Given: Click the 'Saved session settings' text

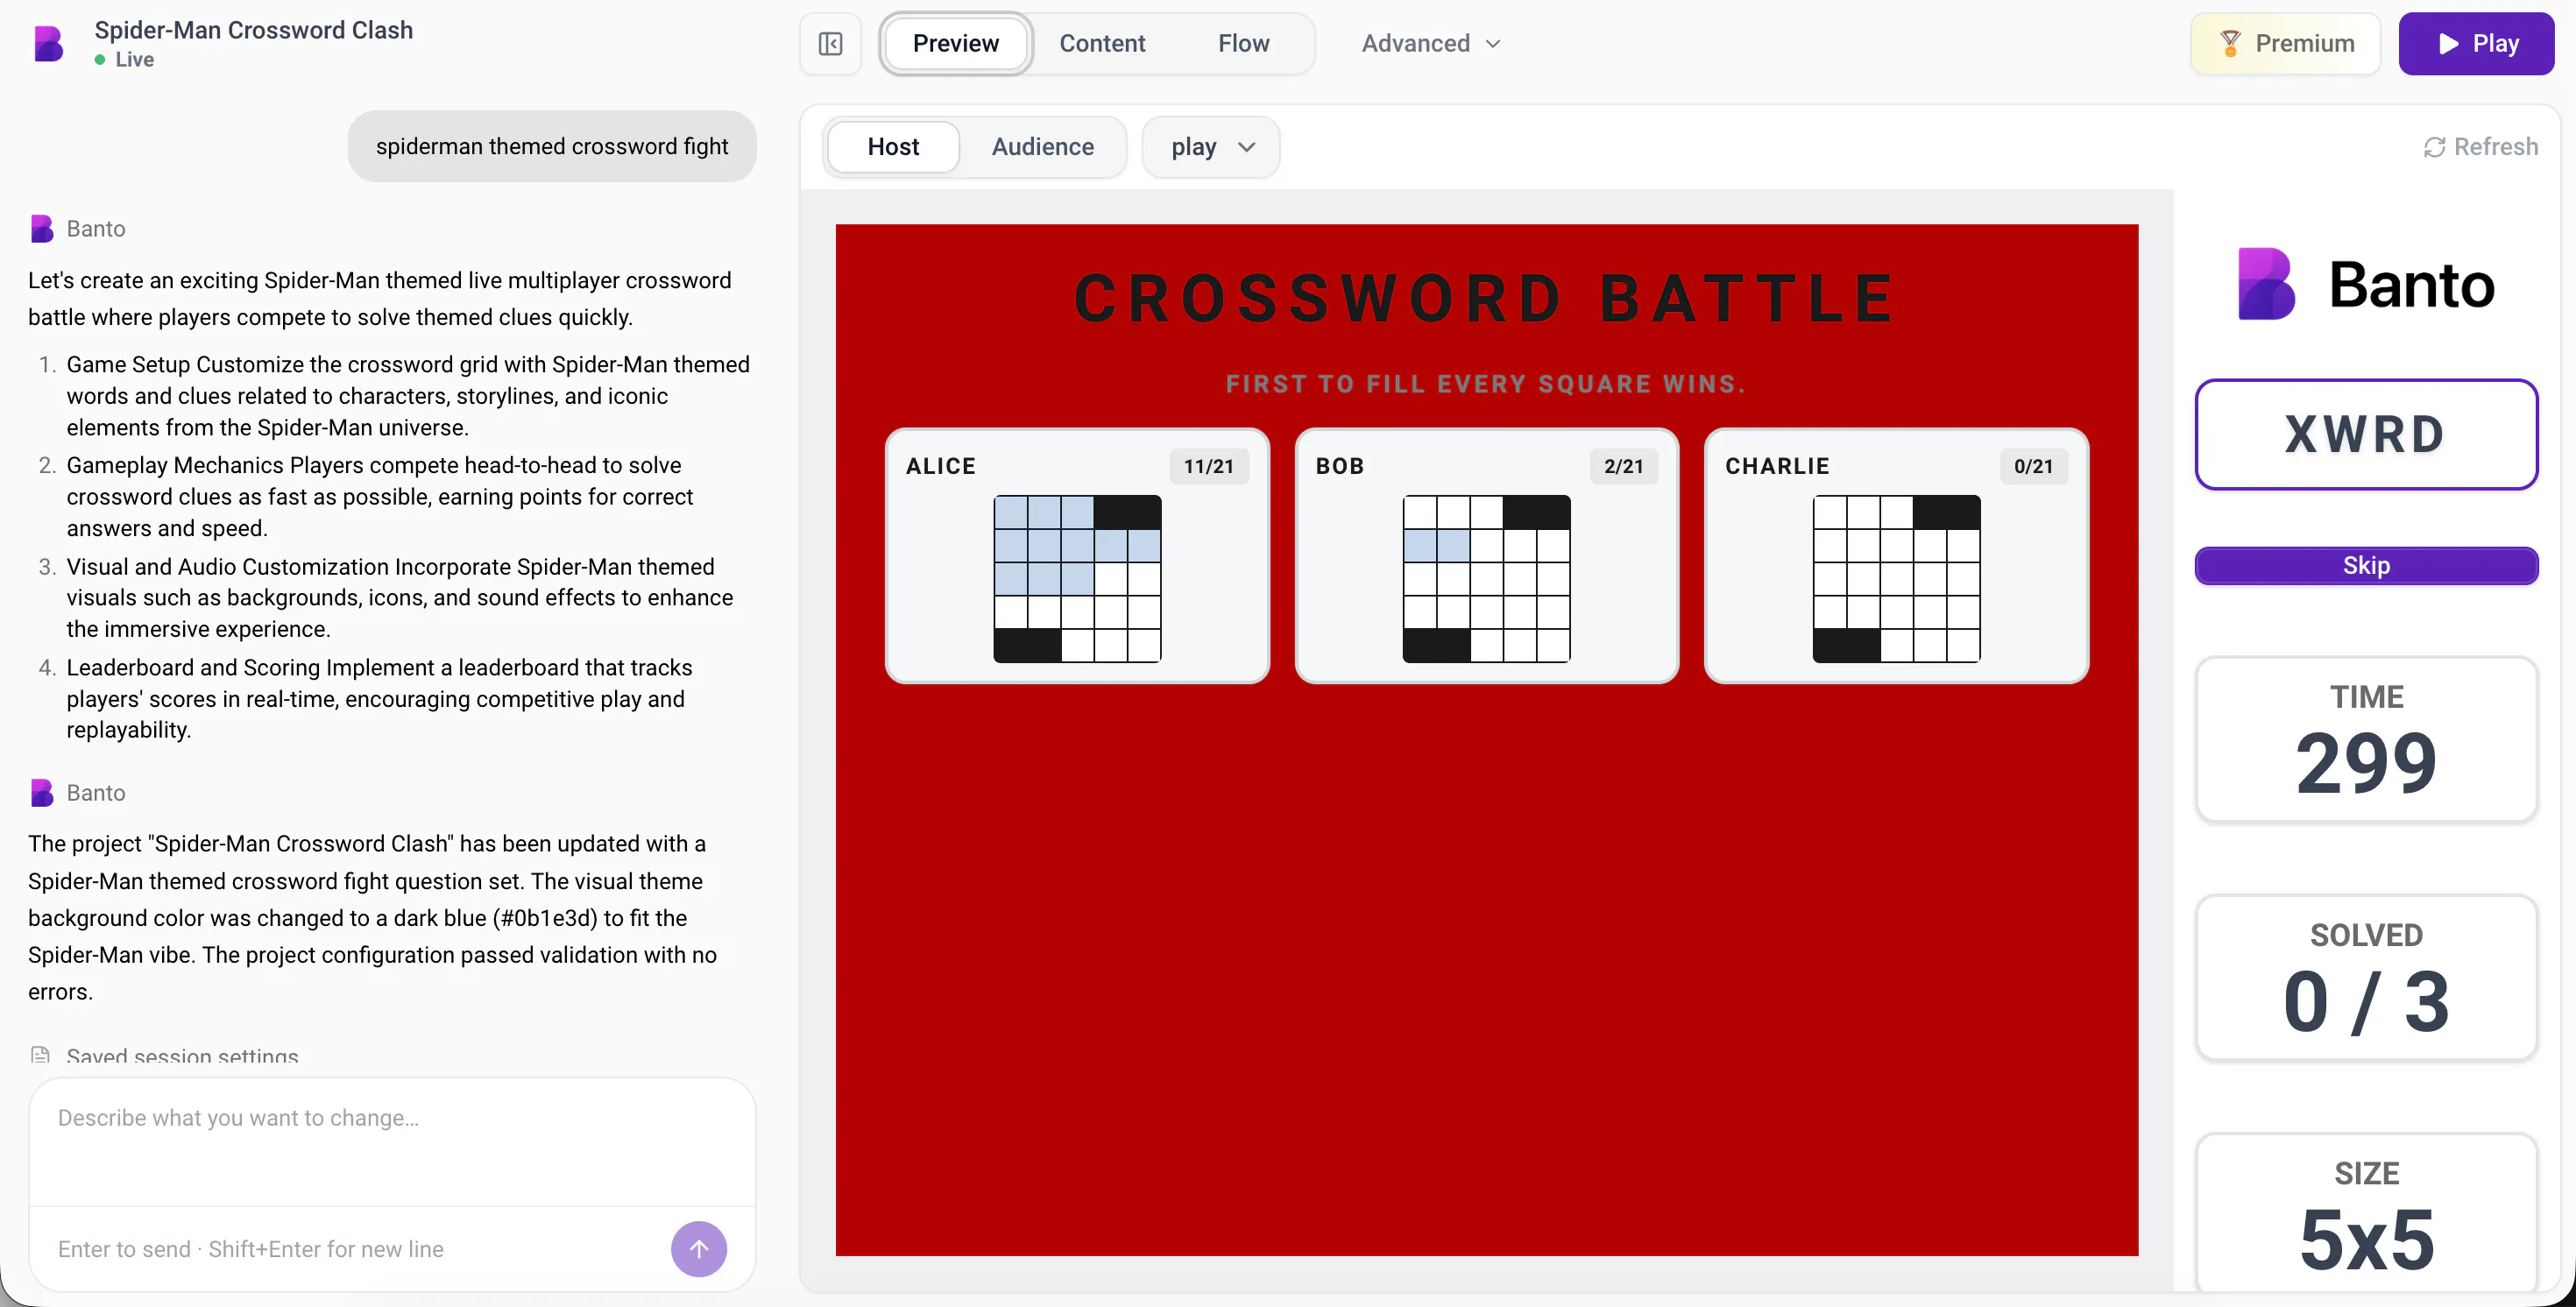Looking at the screenshot, I should point(182,1056).
